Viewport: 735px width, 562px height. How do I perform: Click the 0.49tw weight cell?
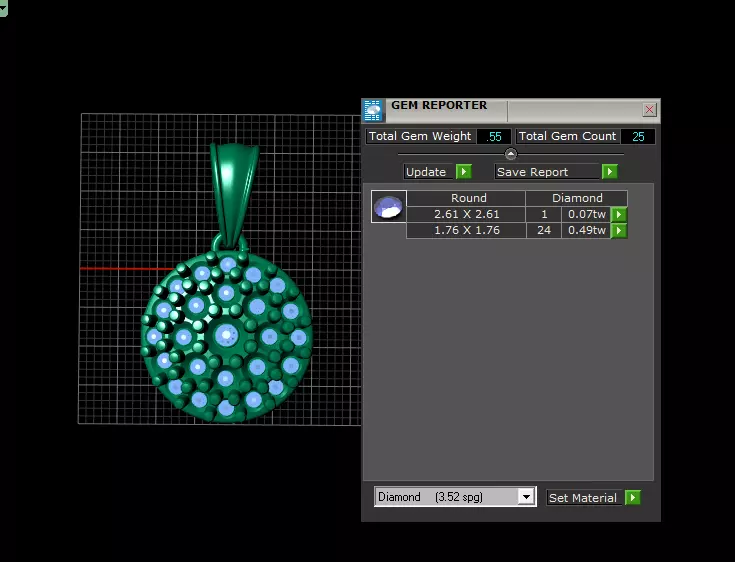pyautogui.click(x=586, y=231)
